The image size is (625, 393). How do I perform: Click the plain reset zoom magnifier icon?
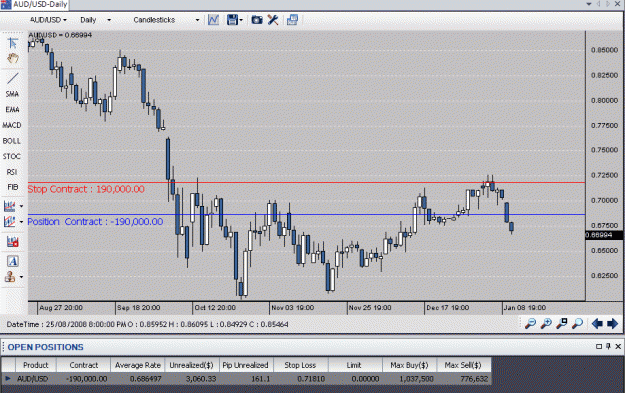[577, 323]
